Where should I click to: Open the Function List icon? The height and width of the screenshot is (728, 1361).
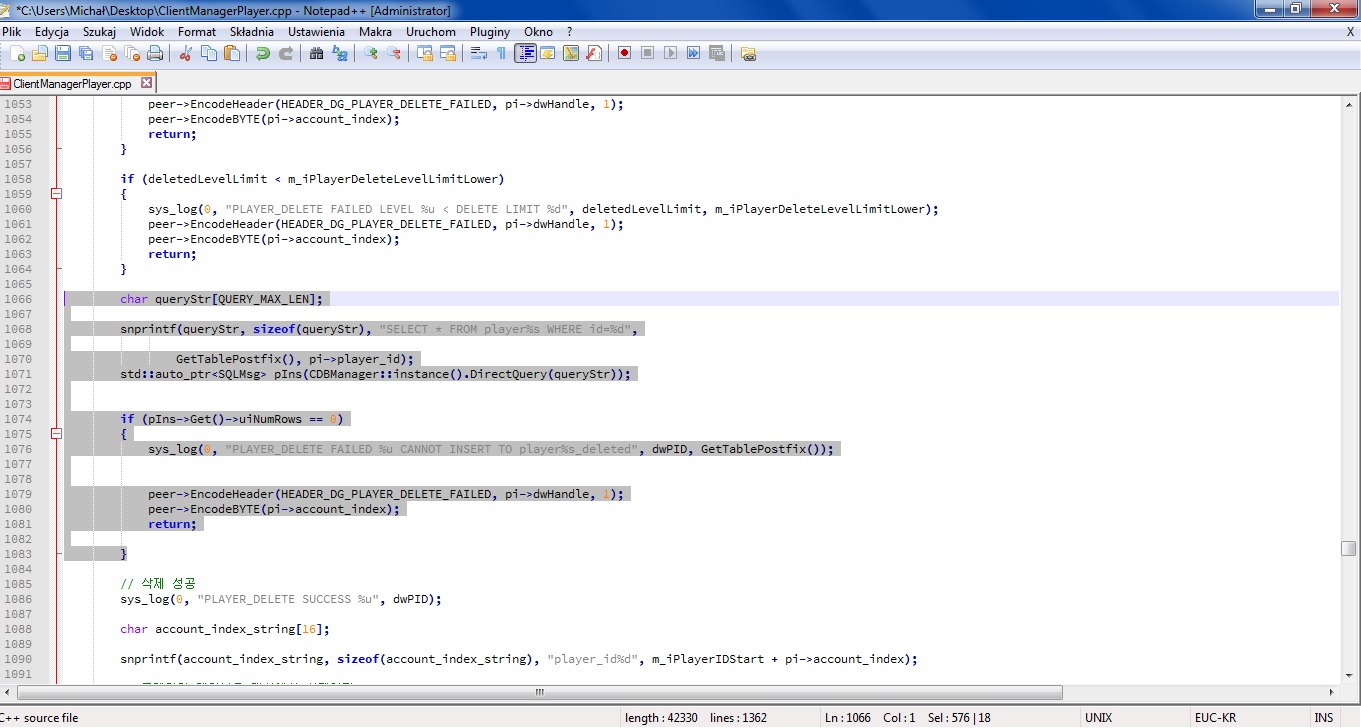coord(594,53)
